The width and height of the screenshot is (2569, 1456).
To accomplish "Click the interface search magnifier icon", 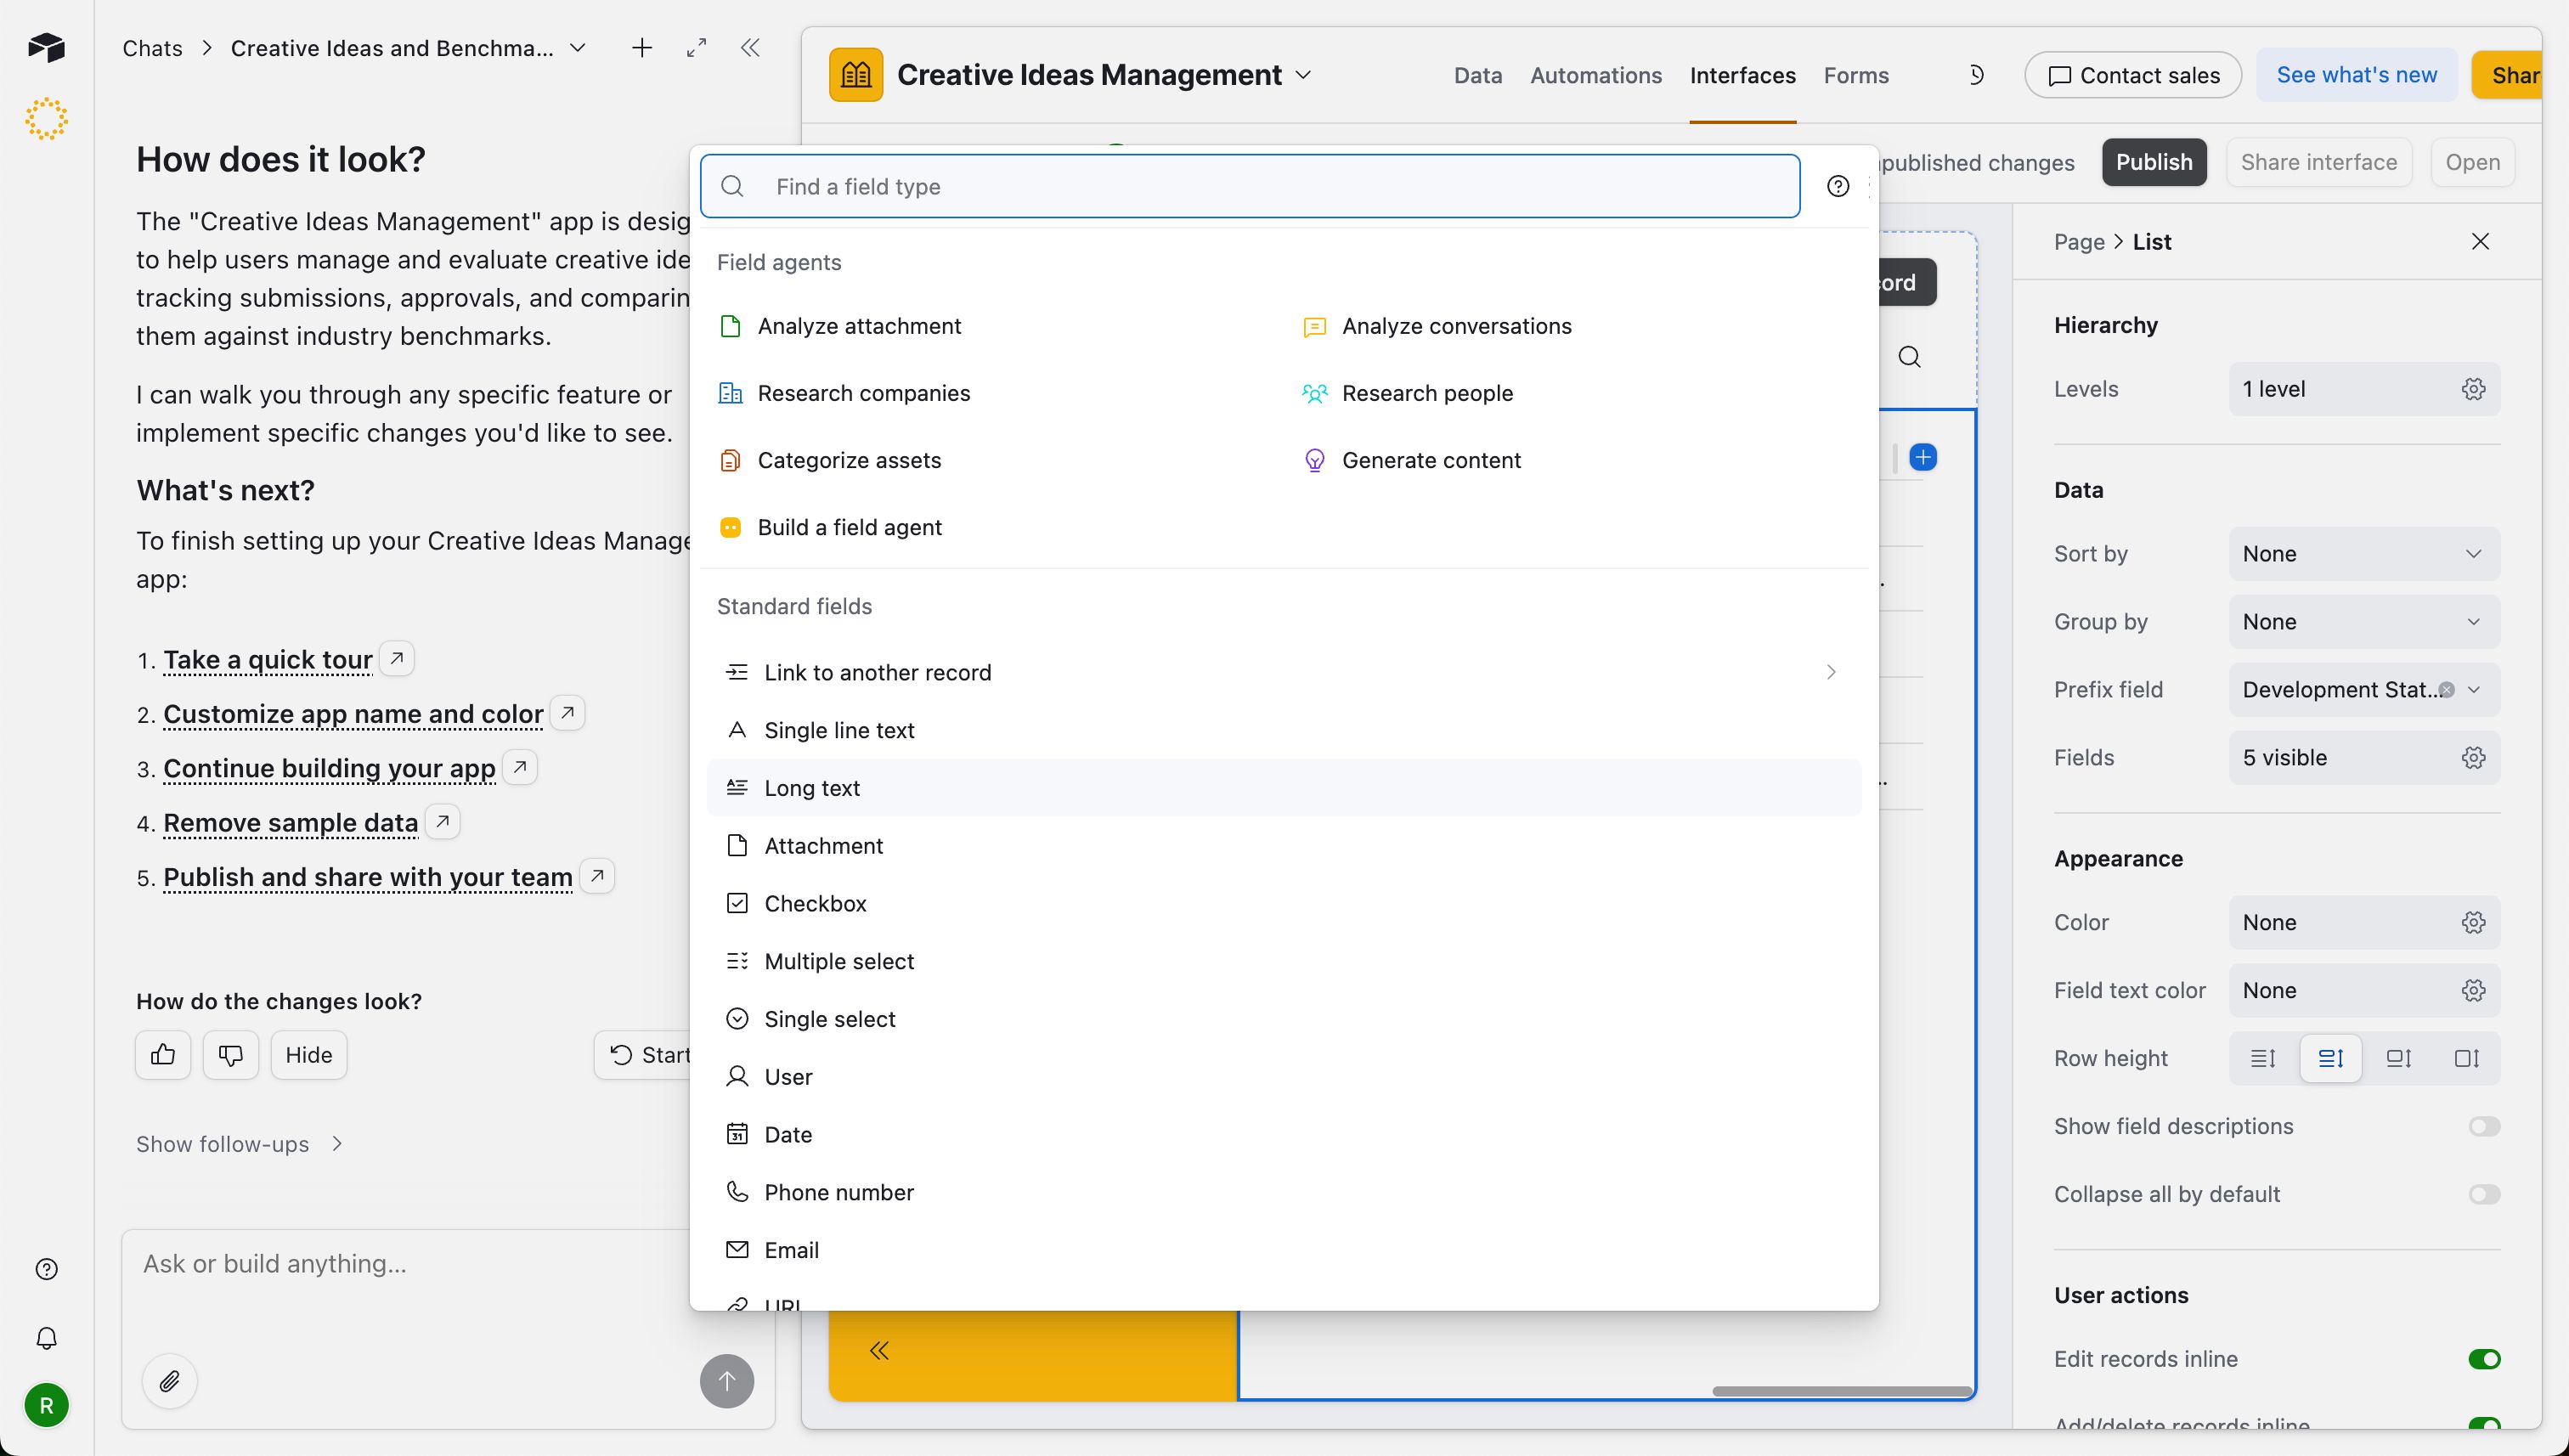I will [x=1910, y=357].
